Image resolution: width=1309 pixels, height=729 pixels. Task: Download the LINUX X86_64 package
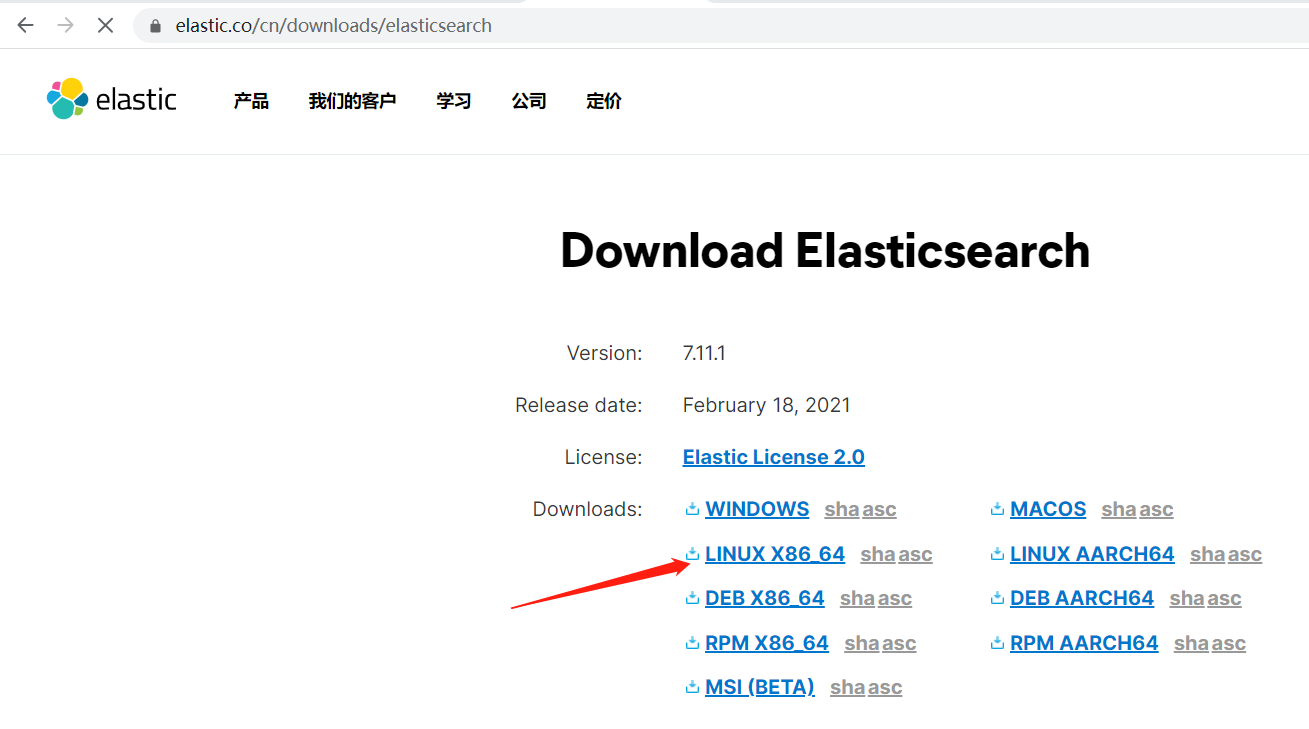point(775,553)
